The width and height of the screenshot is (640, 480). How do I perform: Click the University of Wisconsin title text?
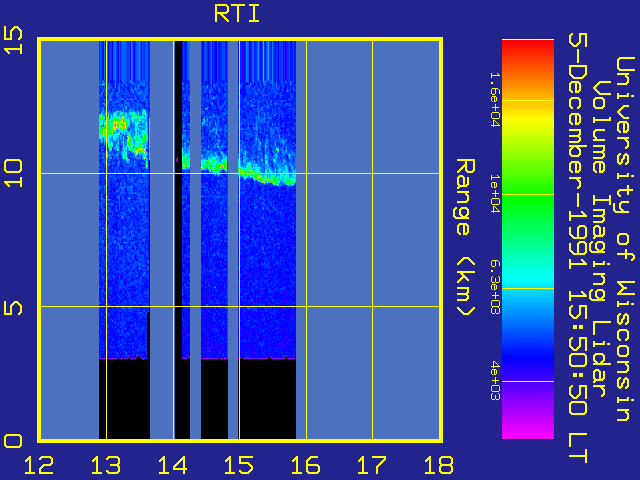click(625, 239)
